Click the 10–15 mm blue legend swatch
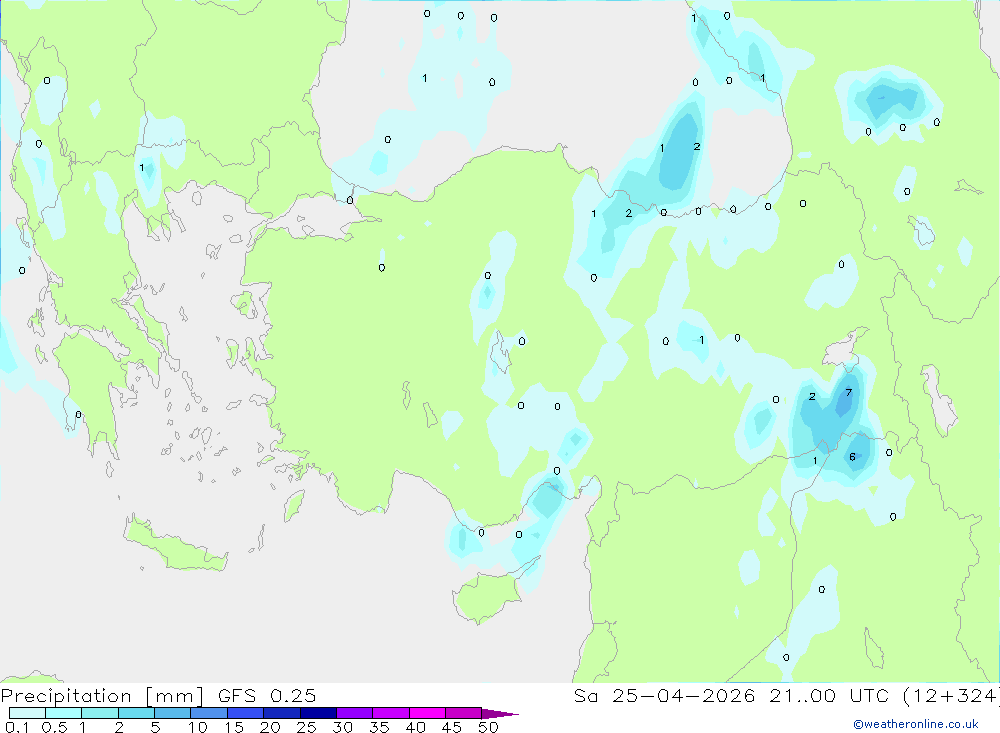 coord(209,713)
